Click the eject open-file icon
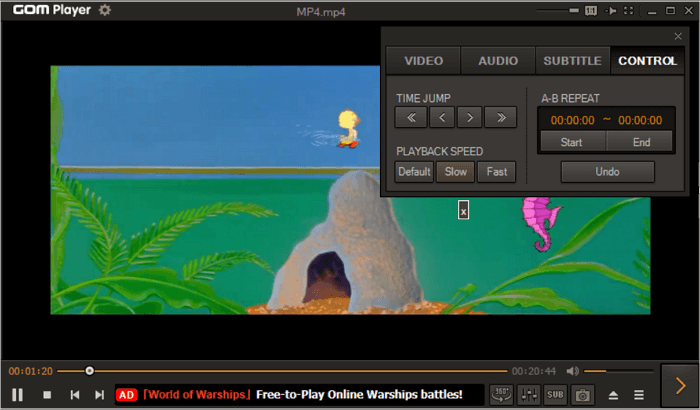Viewport: 700px width, 410px height. (614, 395)
